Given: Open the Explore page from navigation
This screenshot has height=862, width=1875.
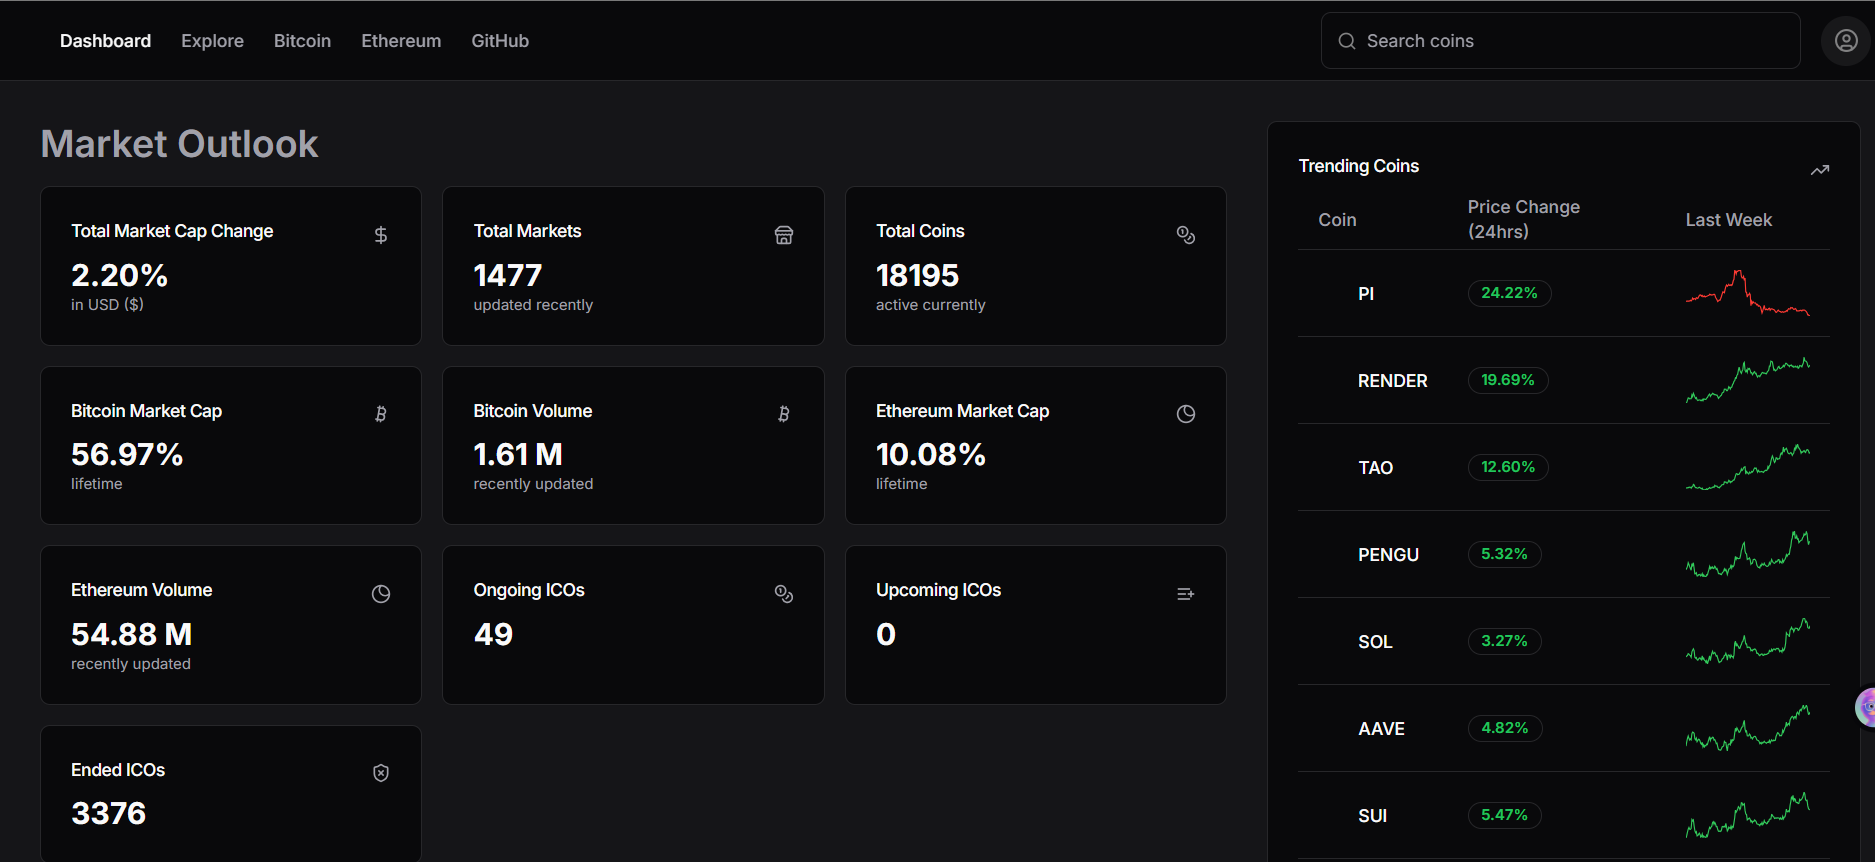Looking at the screenshot, I should [212, 41].
